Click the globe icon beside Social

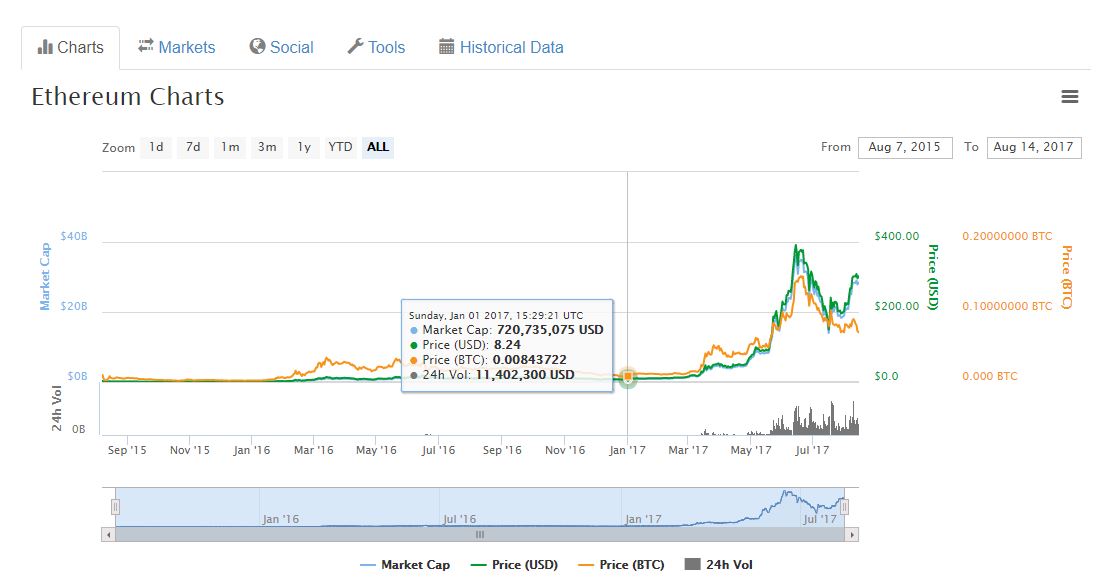pyautogui.click(x=257, y=46)
